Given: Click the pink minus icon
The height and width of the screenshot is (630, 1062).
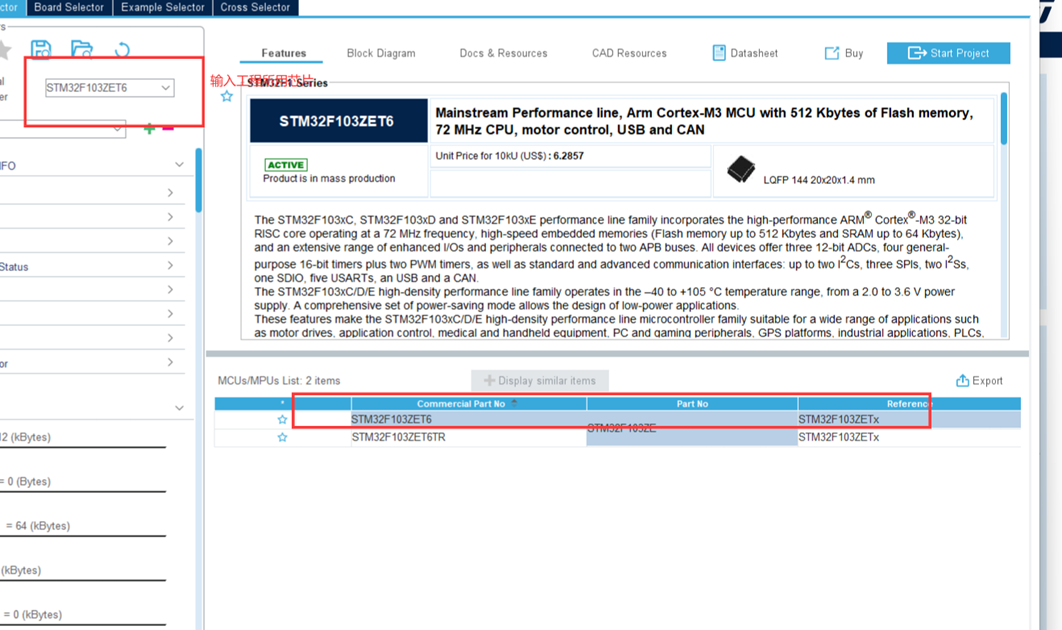Looking at the screenshot, I should 168,128.
